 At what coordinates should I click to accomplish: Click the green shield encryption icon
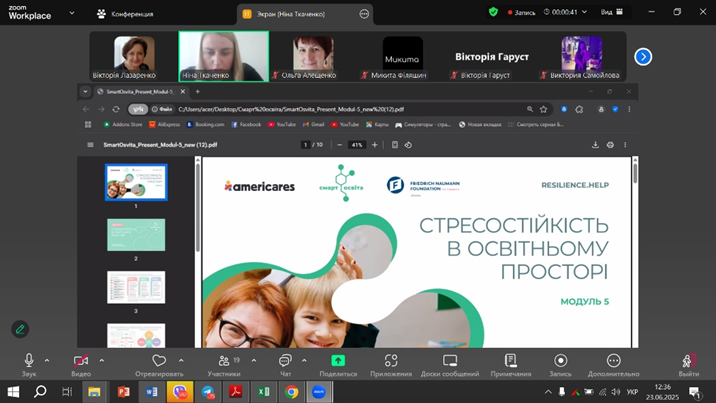(x=493, y=12)
